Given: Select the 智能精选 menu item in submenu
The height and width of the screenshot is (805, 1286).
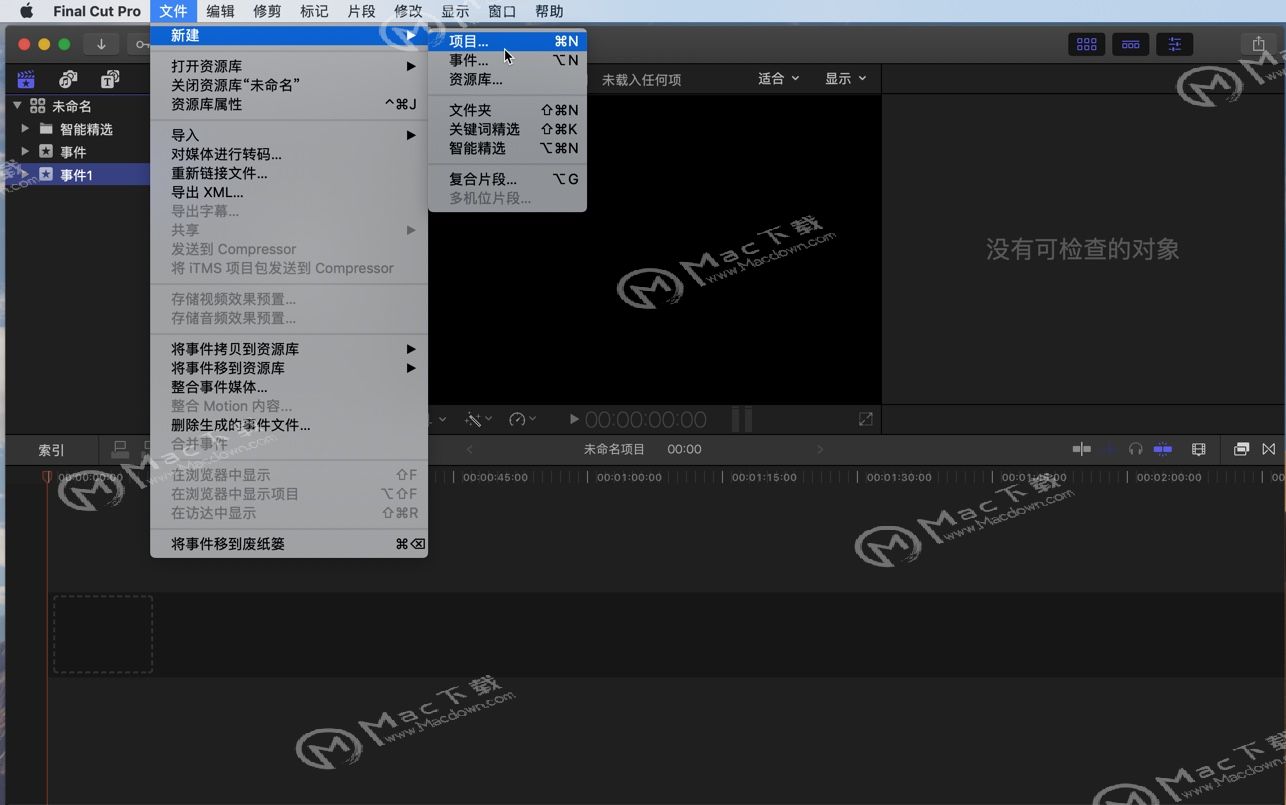Looking at the screenshot, I should coord(507,148).
